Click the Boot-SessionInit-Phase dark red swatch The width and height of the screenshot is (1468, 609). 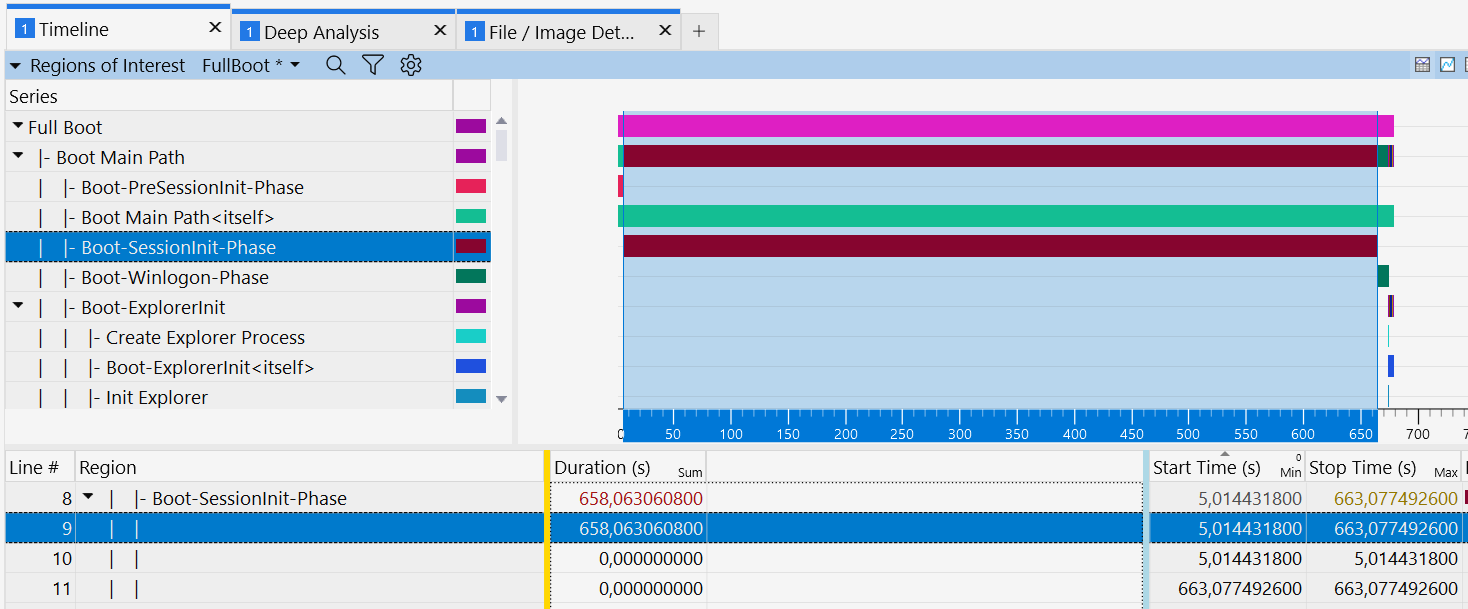tap(471, 246)
